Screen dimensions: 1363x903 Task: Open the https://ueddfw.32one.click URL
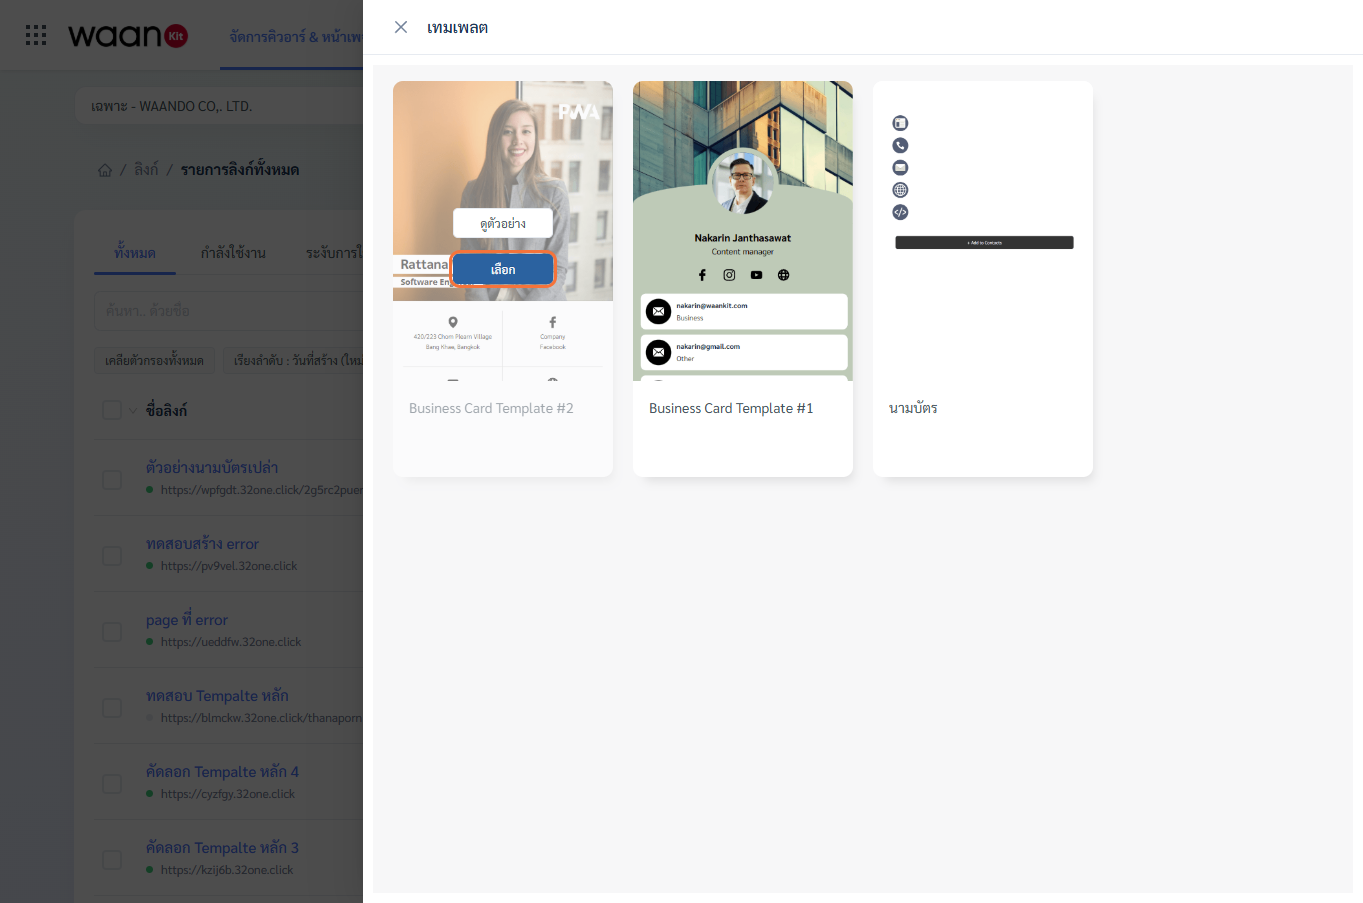point(231,642)
